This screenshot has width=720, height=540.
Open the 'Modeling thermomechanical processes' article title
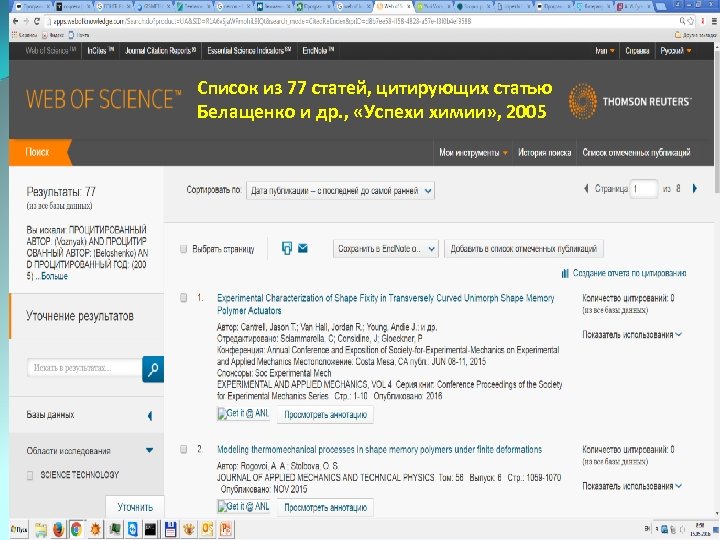379,449
